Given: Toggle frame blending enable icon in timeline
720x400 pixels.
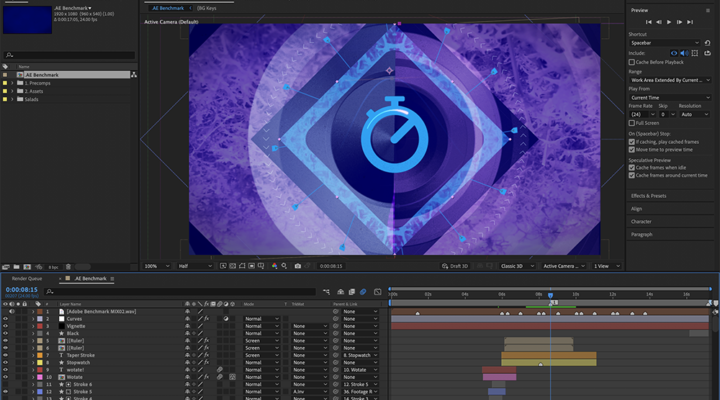Looking at the screenshot, I should click(x=352, y=292).
